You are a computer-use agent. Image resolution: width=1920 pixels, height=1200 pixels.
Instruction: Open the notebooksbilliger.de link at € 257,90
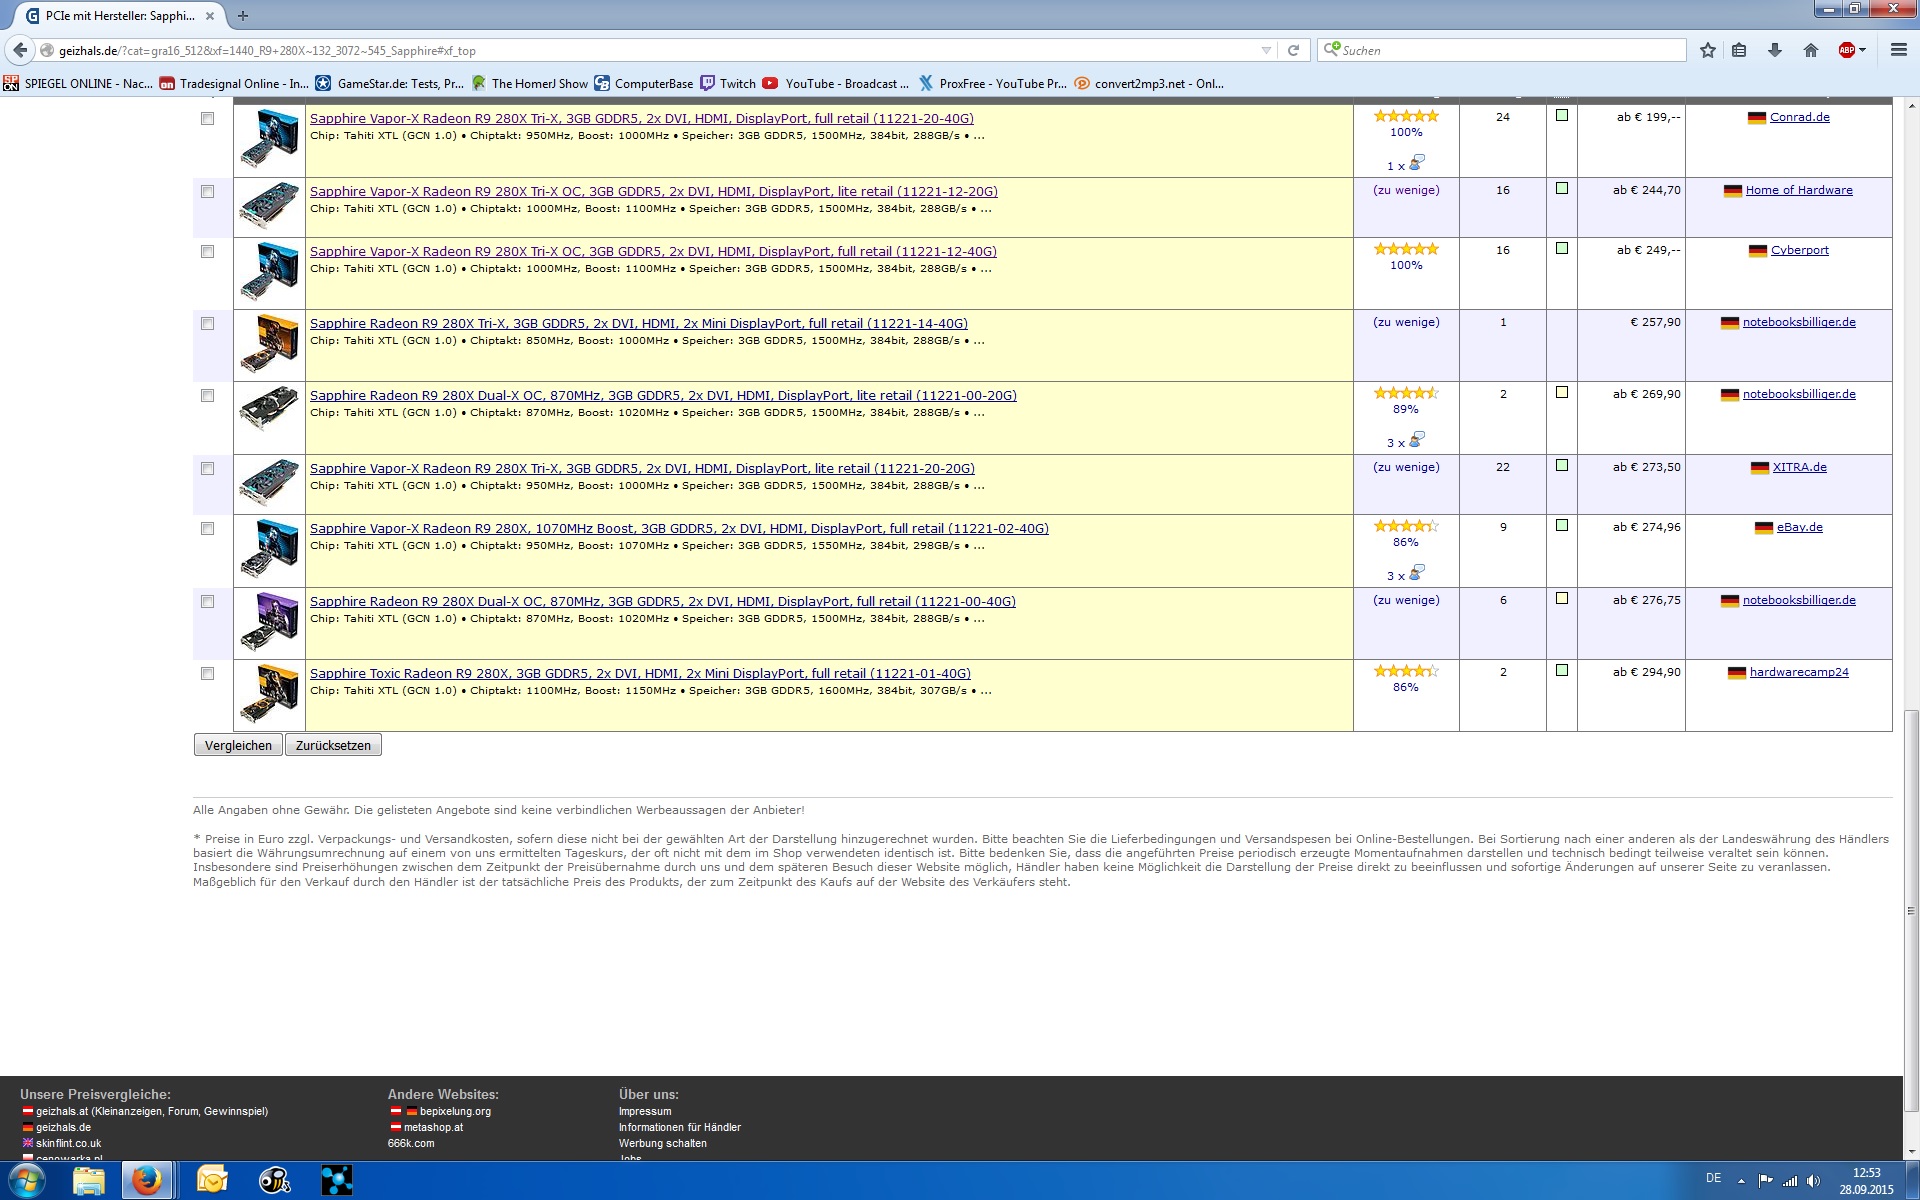point(1798,322)
